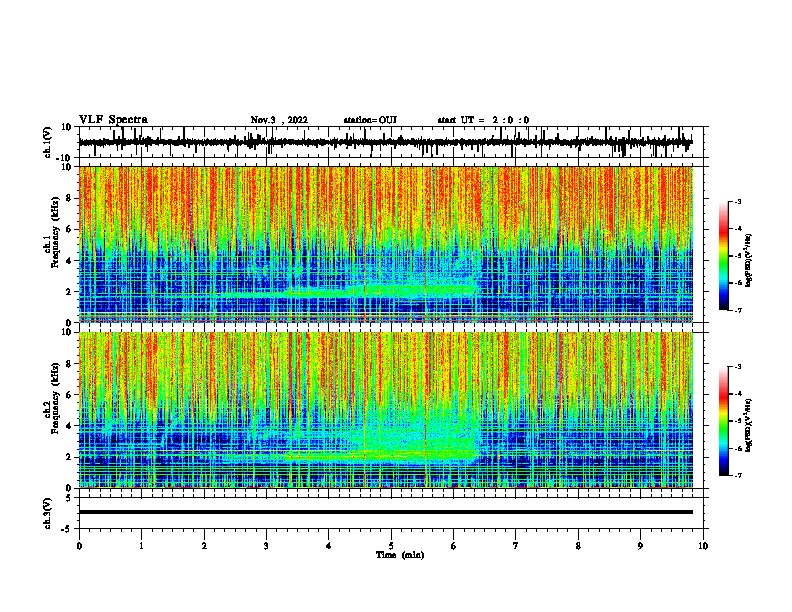
Task: Click the "ch.3(V)" axis label
Action: tap(48, 513)
